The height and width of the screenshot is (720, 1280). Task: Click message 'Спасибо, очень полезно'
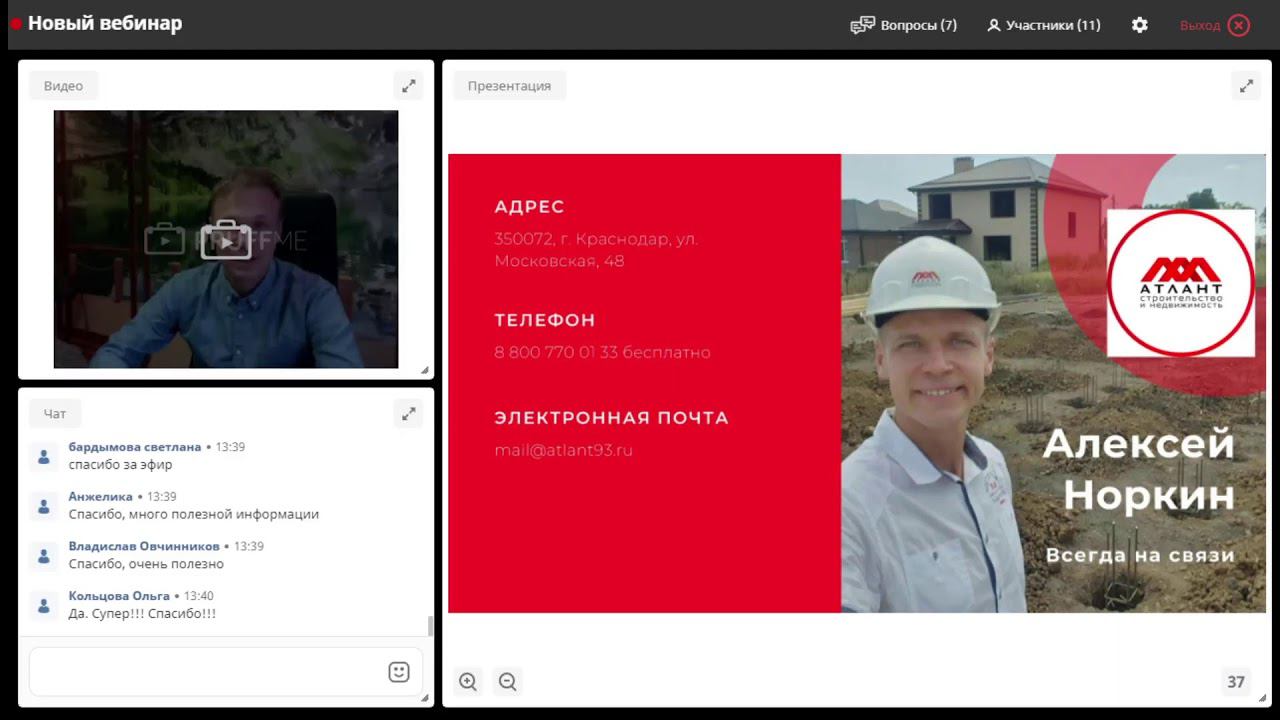point(146,564)
